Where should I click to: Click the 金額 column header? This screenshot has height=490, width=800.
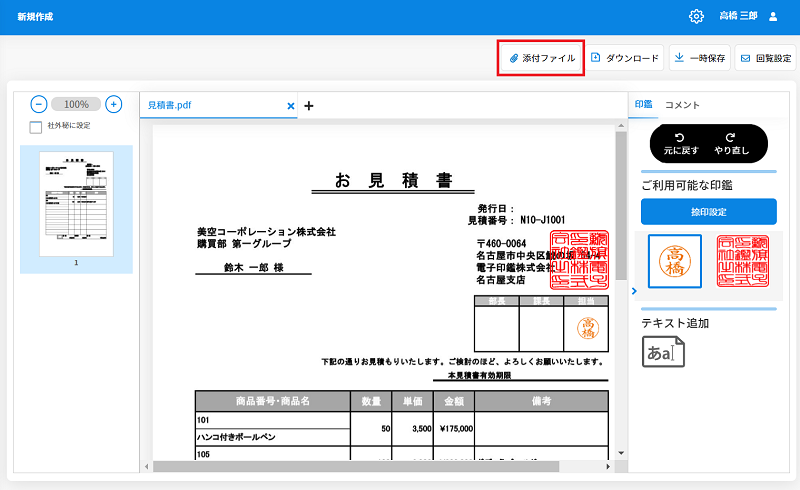[x=454, y=401]
